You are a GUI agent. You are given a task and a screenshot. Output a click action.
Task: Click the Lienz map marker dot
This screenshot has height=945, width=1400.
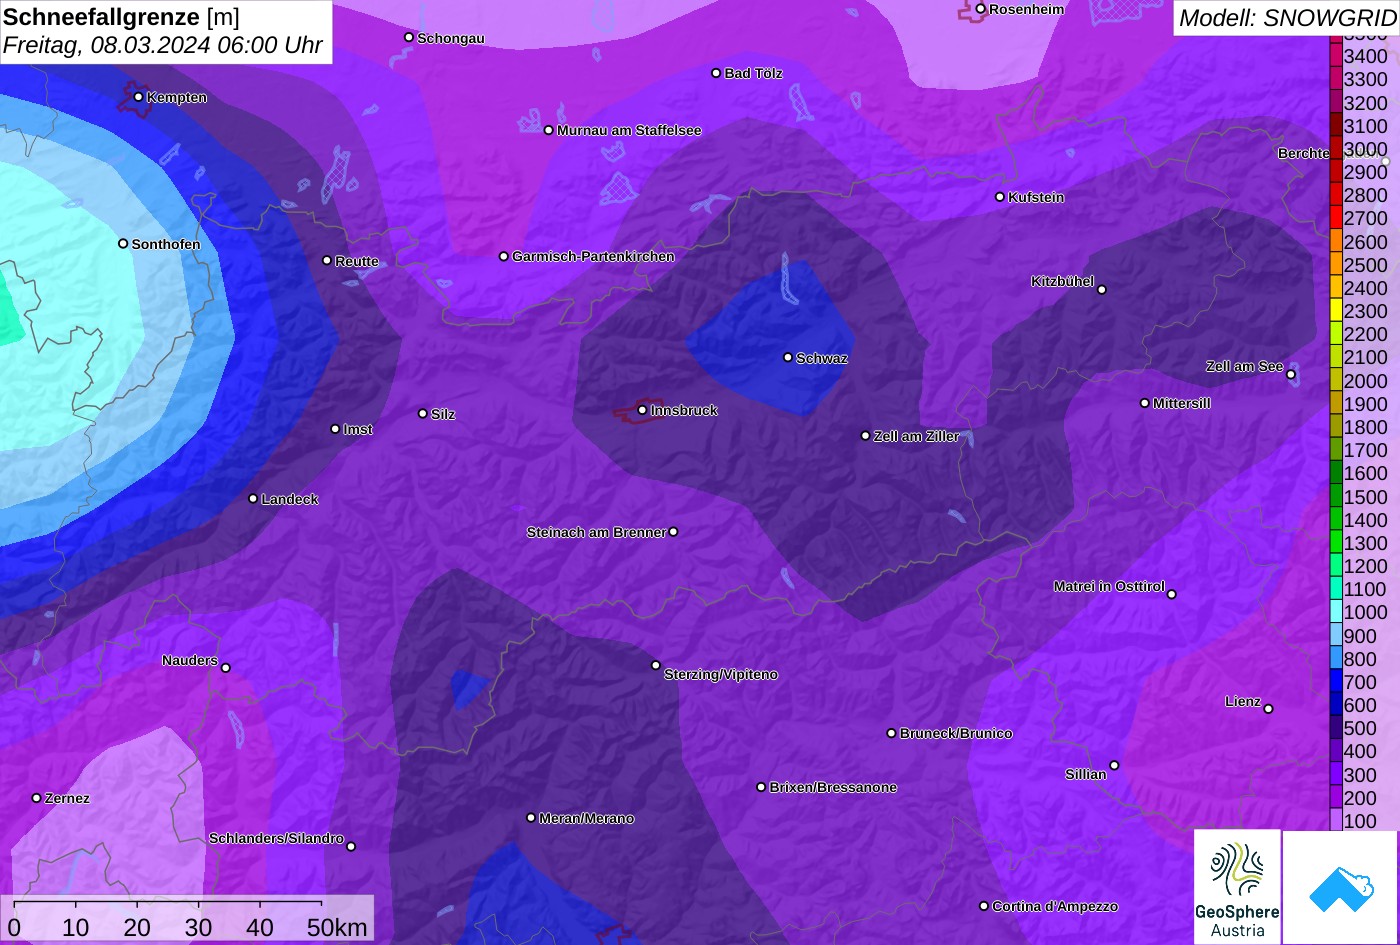(1268, 709)
